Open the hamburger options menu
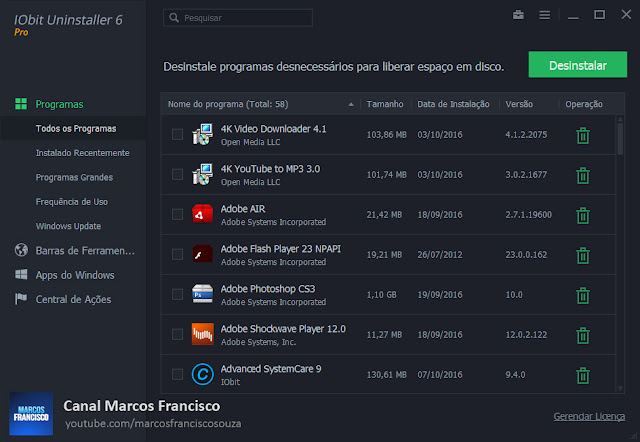This screenshot has width=640, height=442. coord(544,15)
